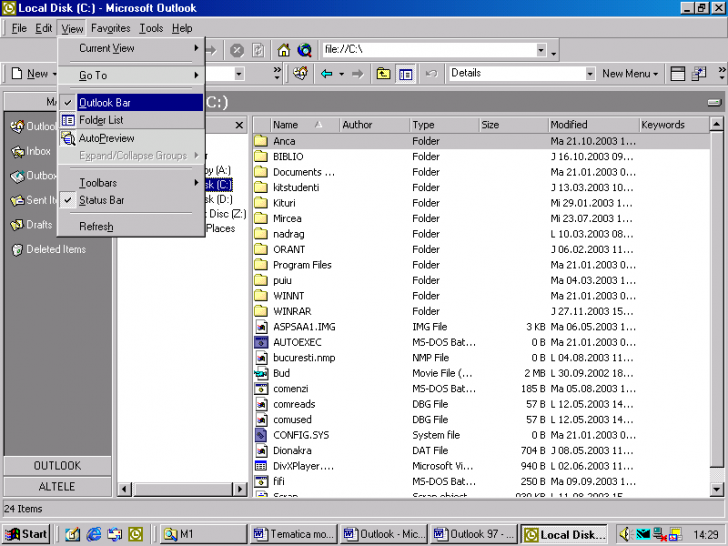Toggle the Folder List toolbar icon
This screenshot has width=728, height=546.
click(406, 74)
